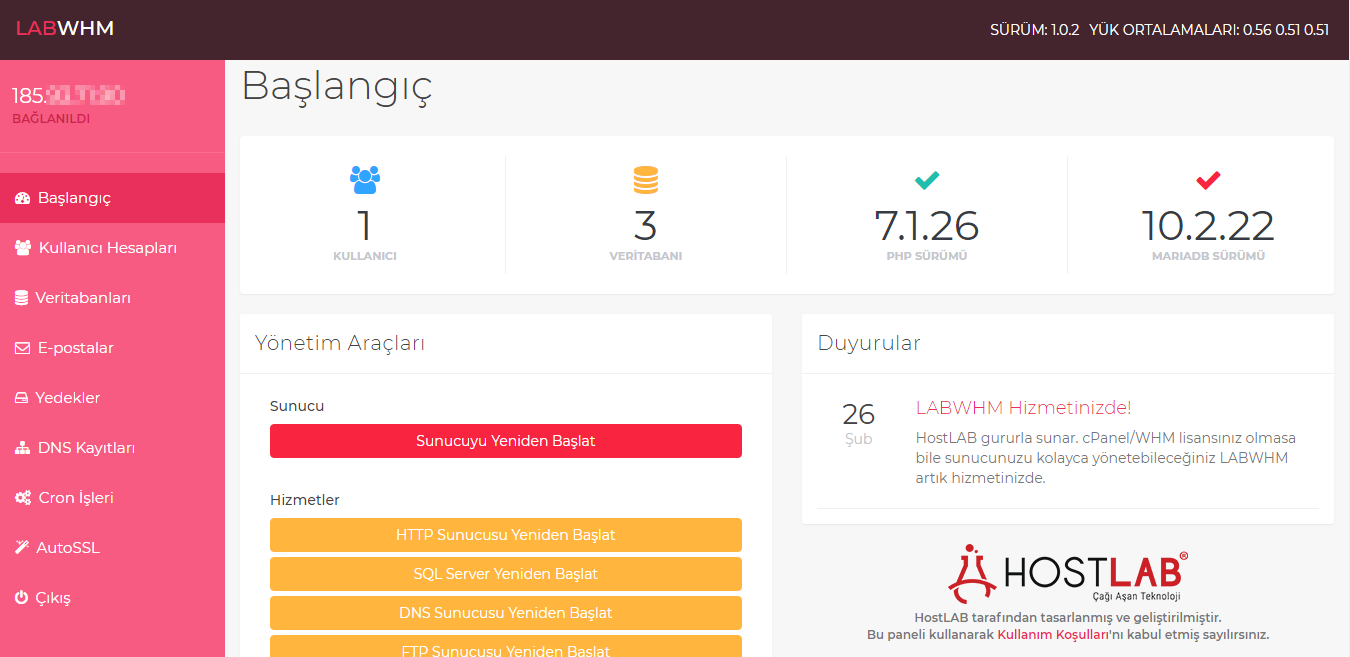The height and width of the screenshot is (657, 1350).
Task: Click the LABWHM logo
Action: pos(65,29)
